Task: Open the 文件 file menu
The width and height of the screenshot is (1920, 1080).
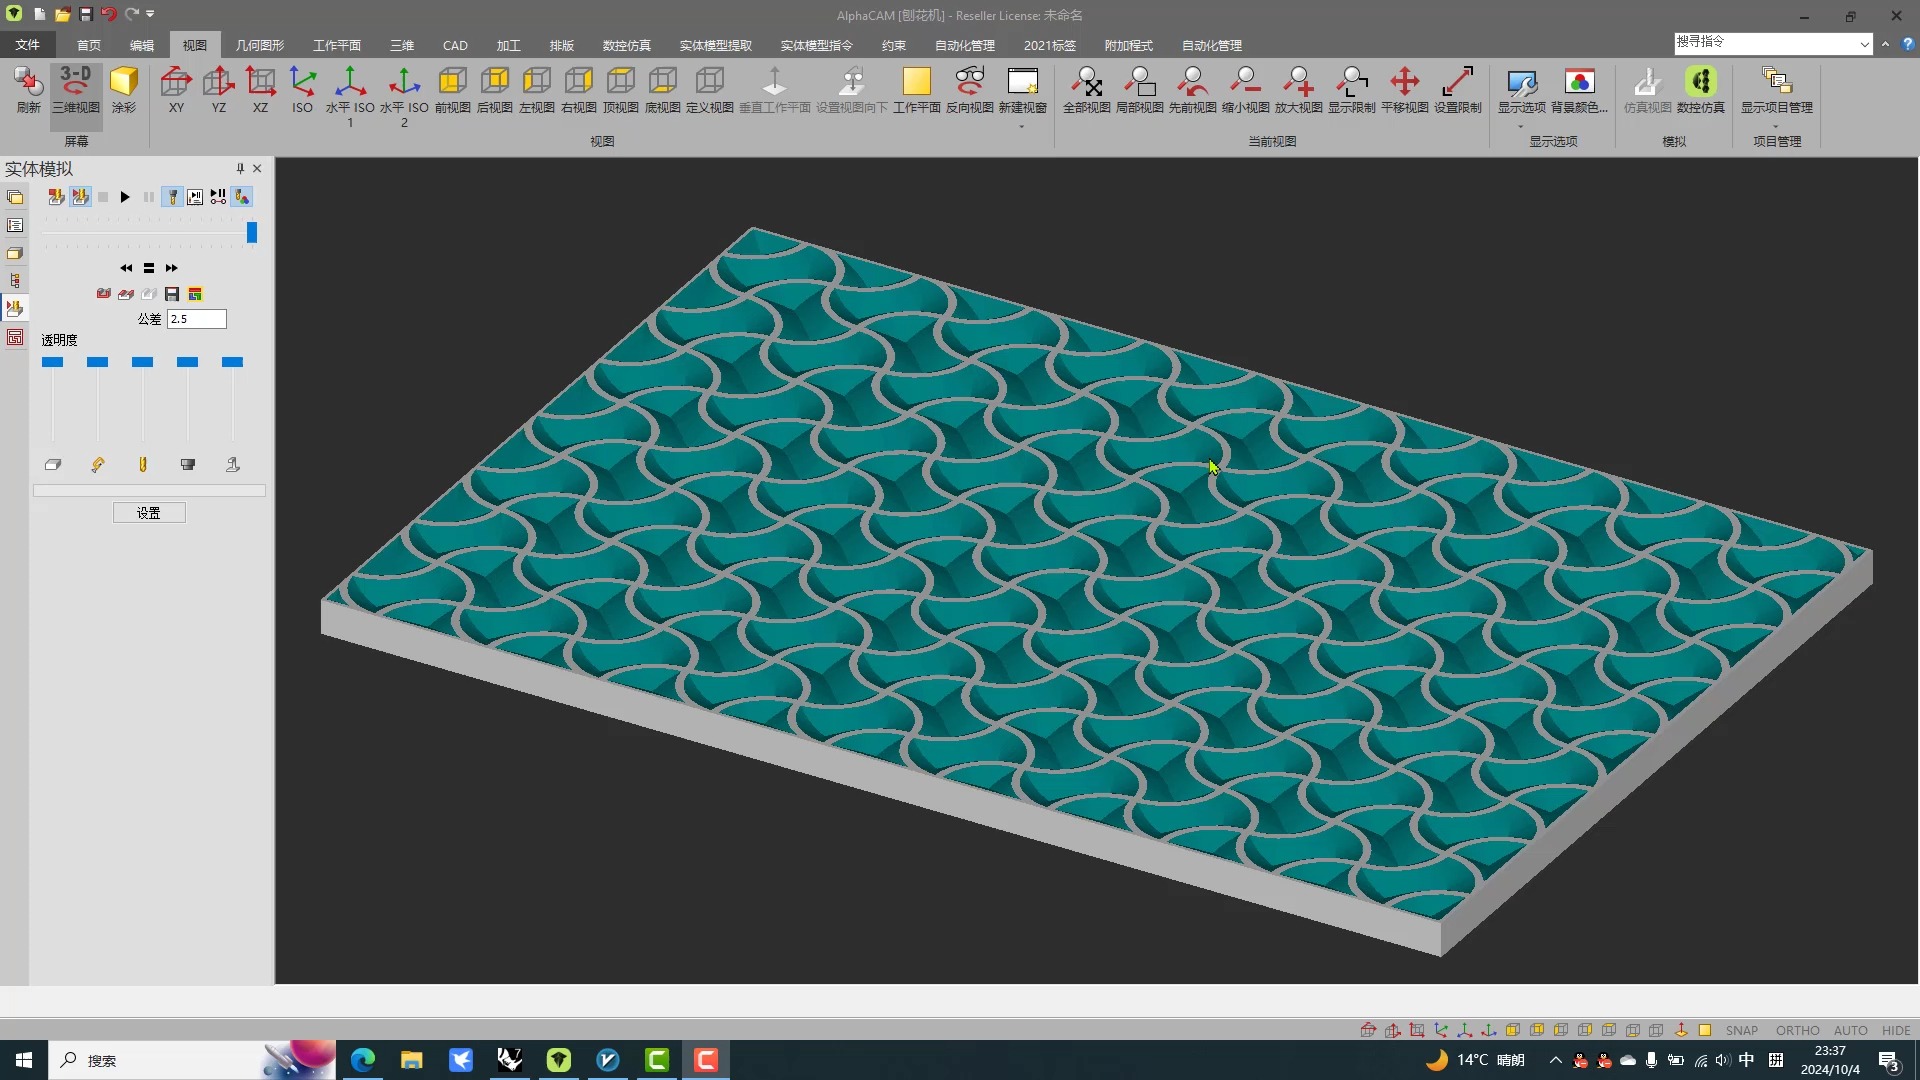Action: pos(27,45)
